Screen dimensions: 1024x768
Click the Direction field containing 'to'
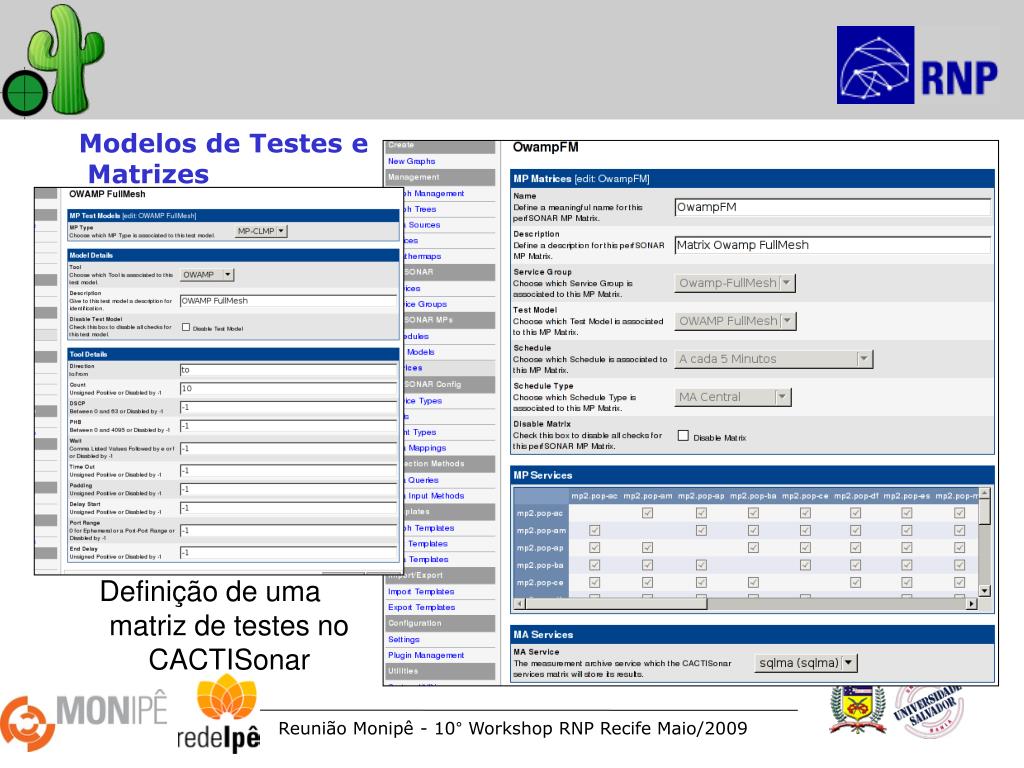[x=289, y=370]
